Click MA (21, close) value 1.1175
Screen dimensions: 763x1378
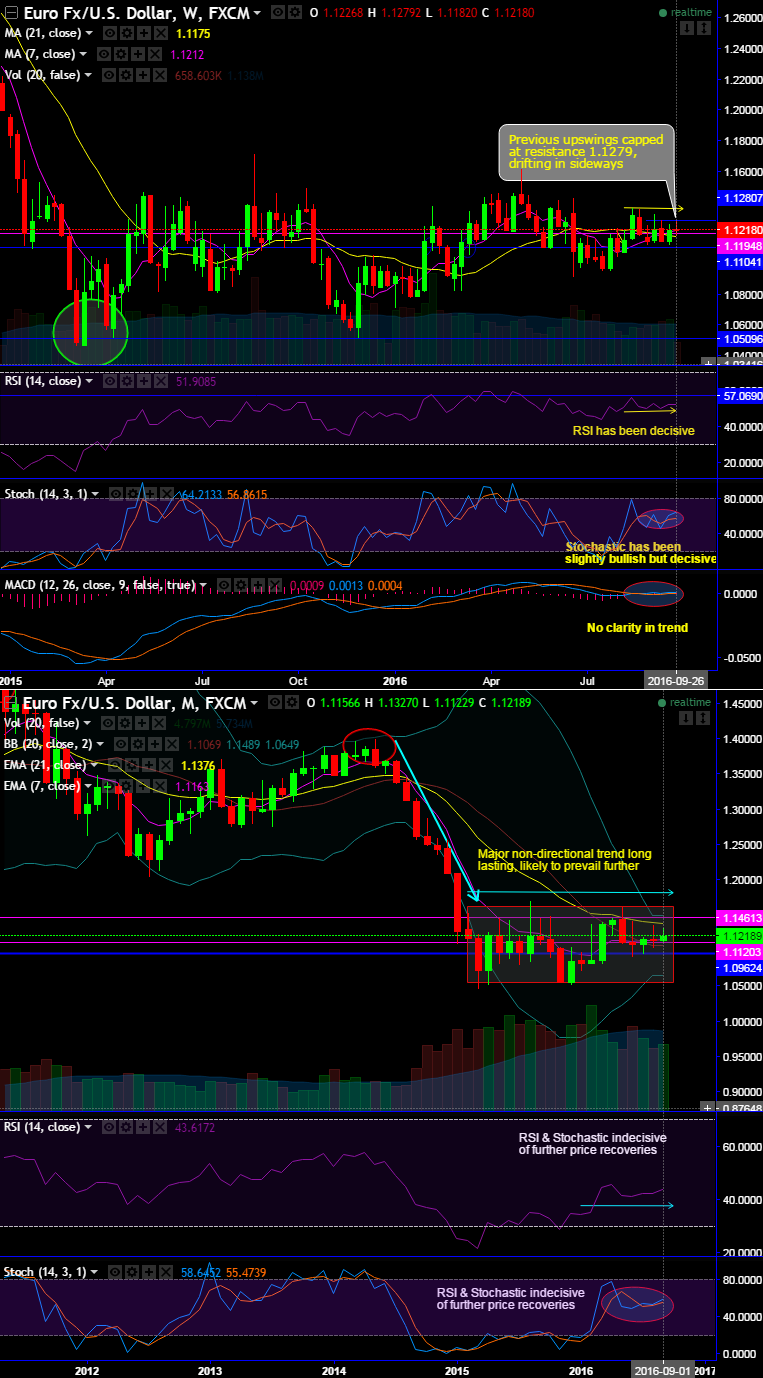(x=194, y=33)
